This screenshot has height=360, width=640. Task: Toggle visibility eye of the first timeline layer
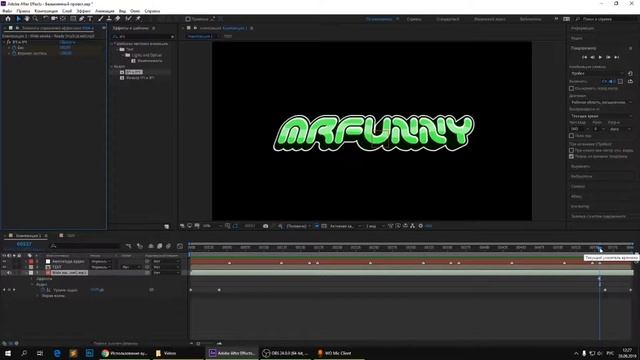pos(4,261)
